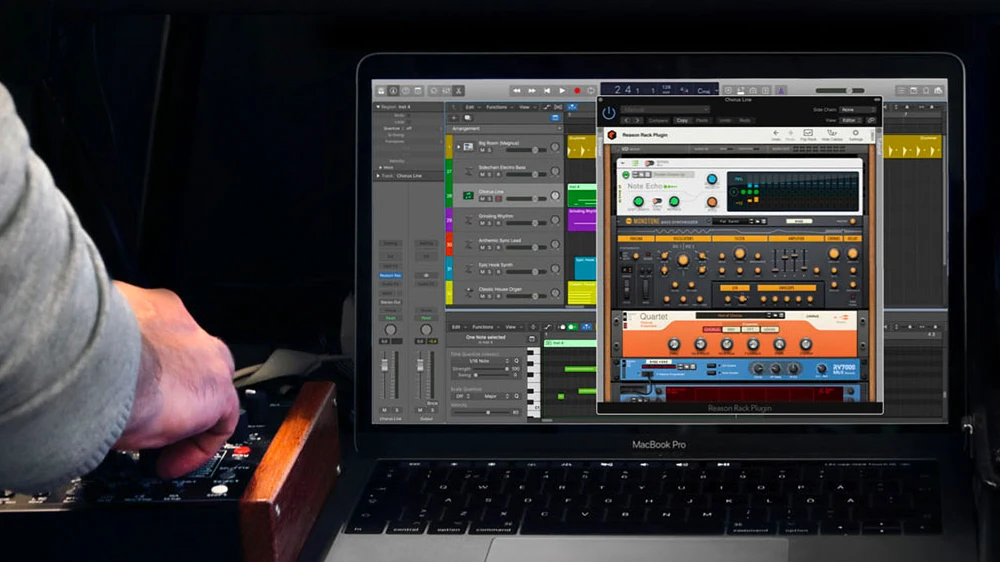This screenshot has height=562, width=1000.
Task: Toggle the plugin power bypass button
Action: [x=608, y=112]
